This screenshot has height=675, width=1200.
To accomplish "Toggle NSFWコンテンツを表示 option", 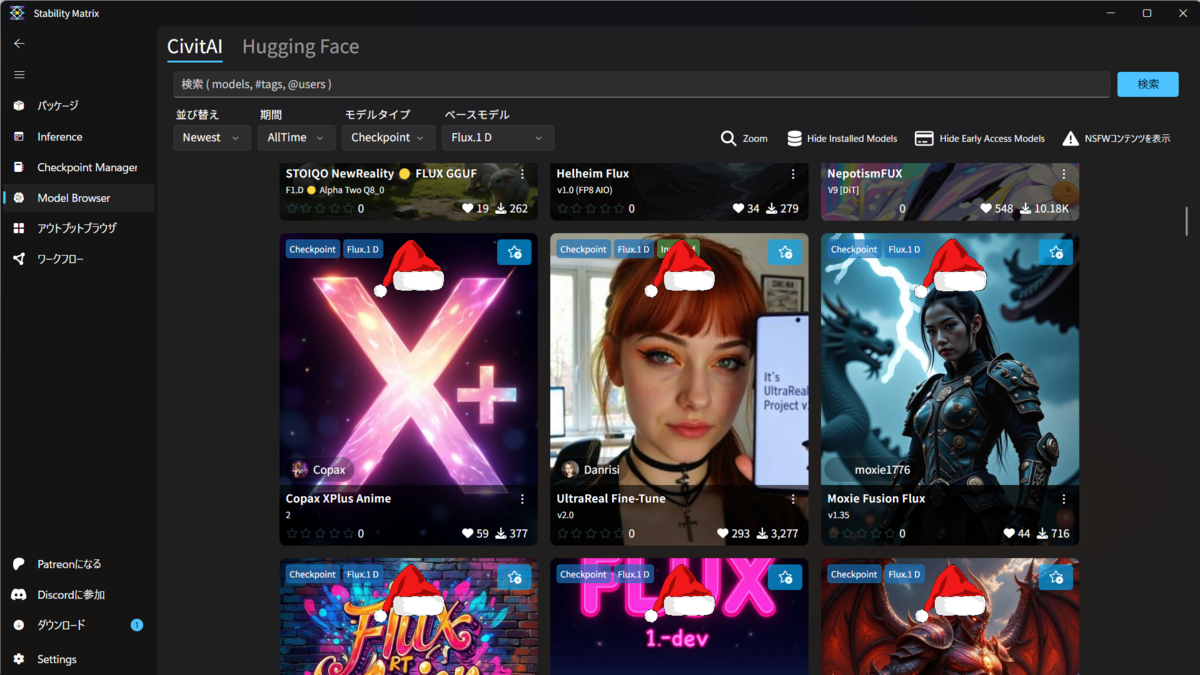I will click(1116, 138).
